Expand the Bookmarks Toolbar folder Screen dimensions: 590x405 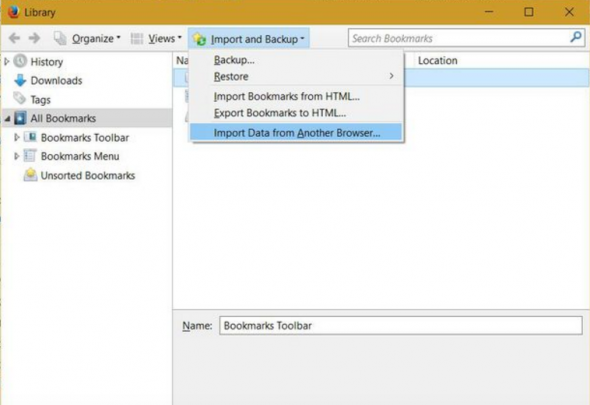coord(17,137)
